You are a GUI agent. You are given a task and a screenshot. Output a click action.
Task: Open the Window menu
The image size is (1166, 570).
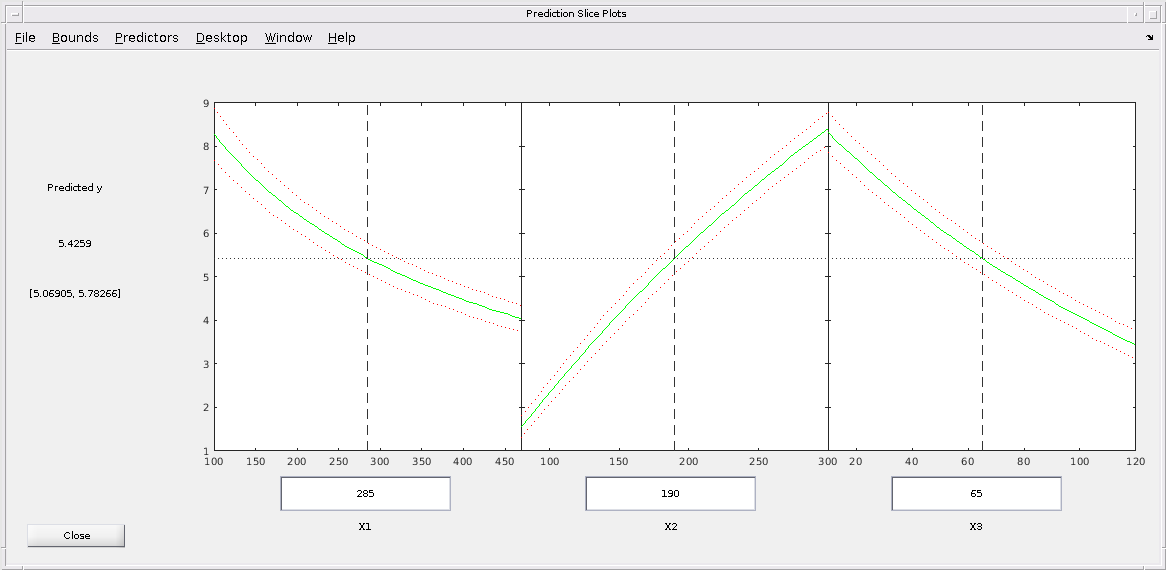click(289, 37)
